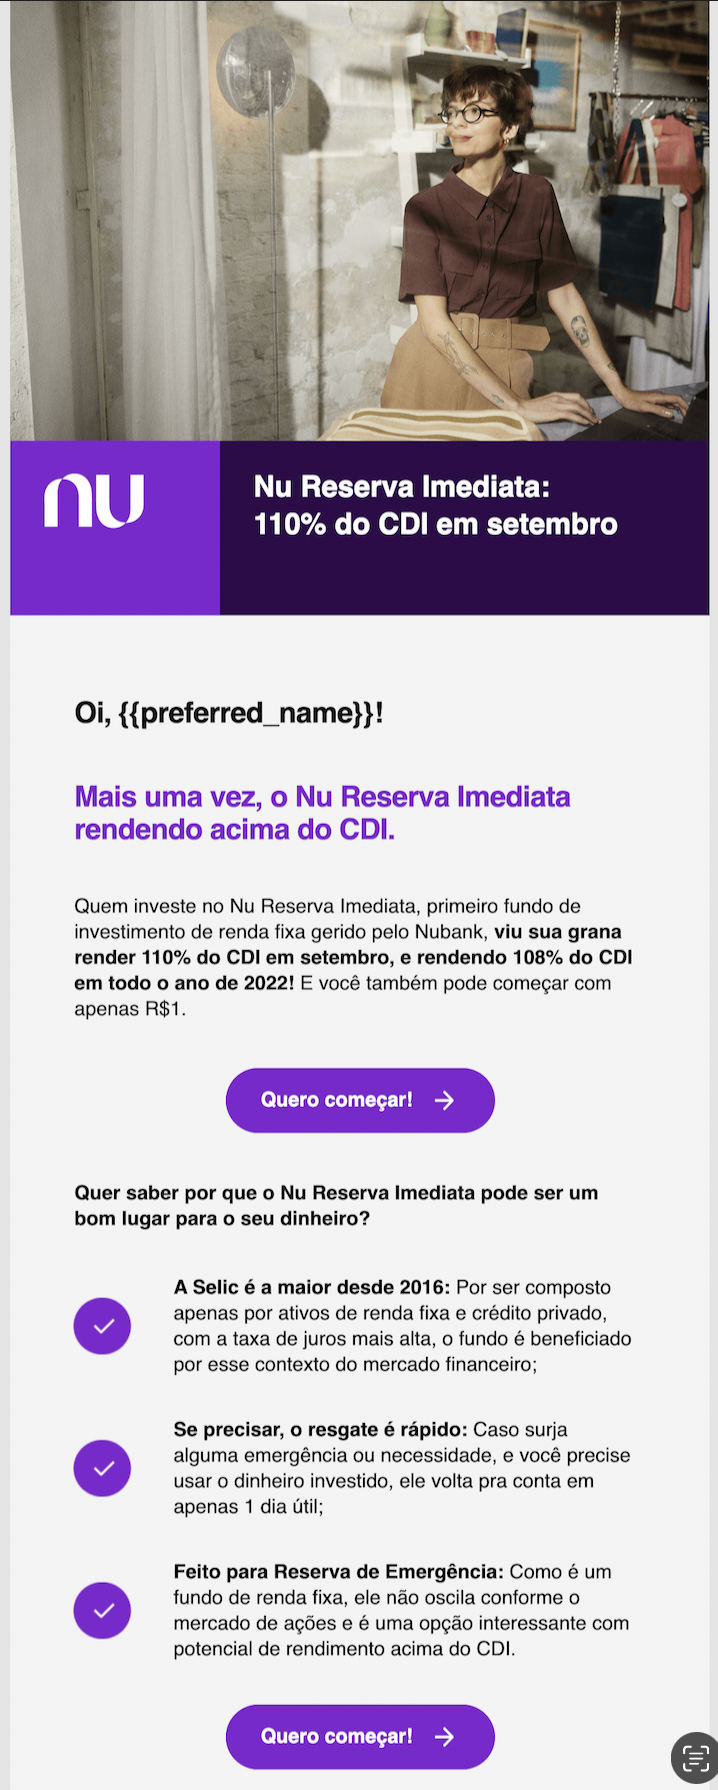Image resolution: width=718 pixels, height=1790 pixels.
Task: Click the 'Quer saber por que' question text
Action: 336,1205
